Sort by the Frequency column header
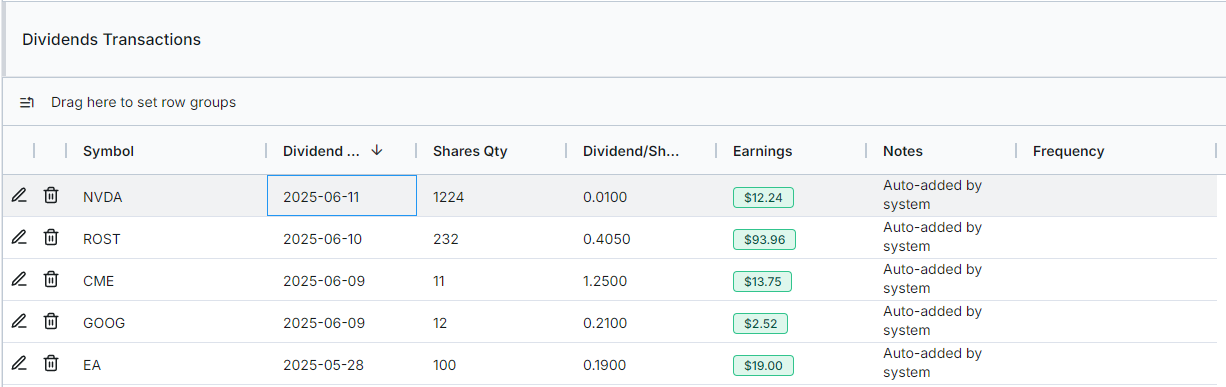The width and height of the screenshot is (1226, 387). click(x=1068, y=151)
